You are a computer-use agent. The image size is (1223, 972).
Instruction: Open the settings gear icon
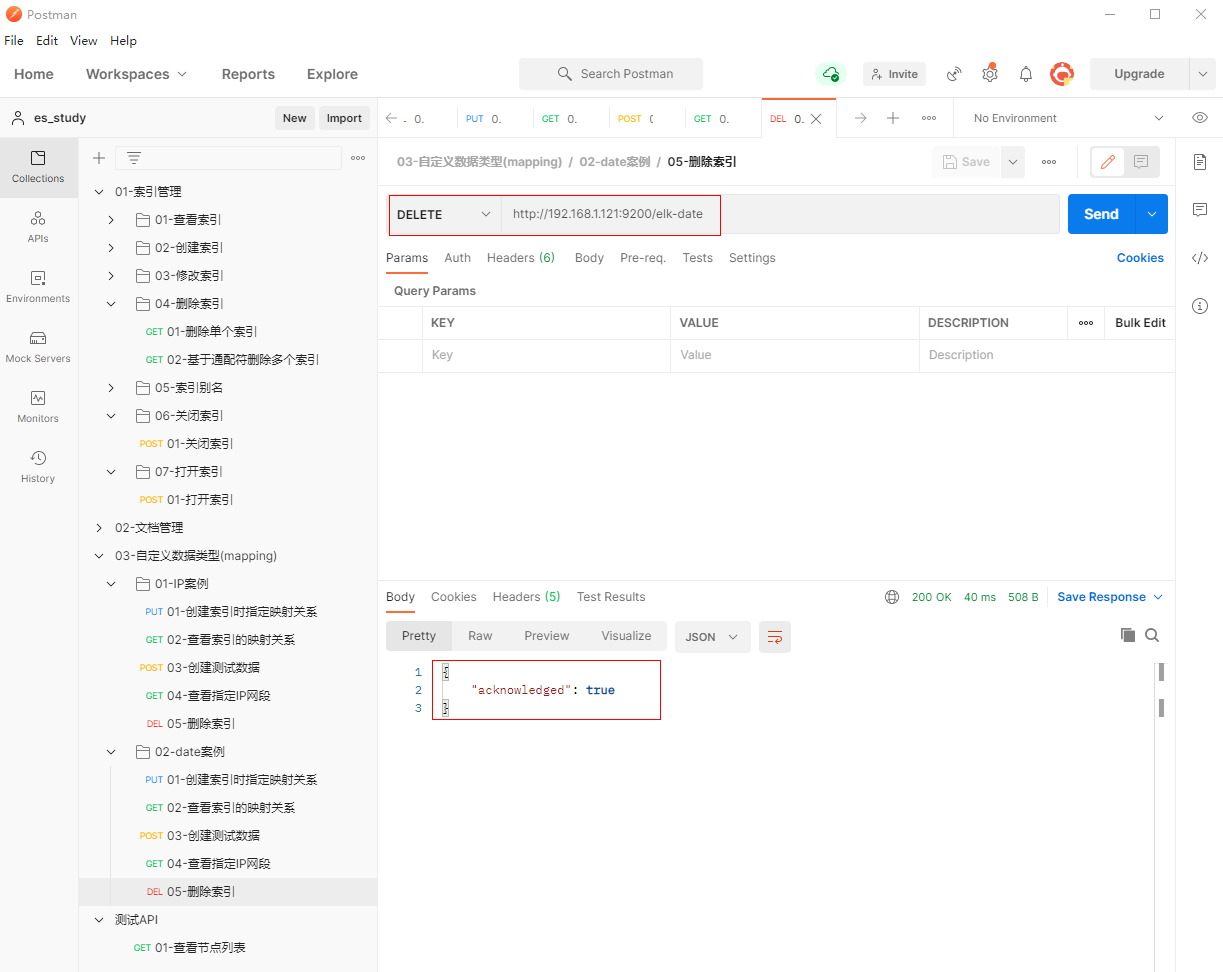[989, 74]
